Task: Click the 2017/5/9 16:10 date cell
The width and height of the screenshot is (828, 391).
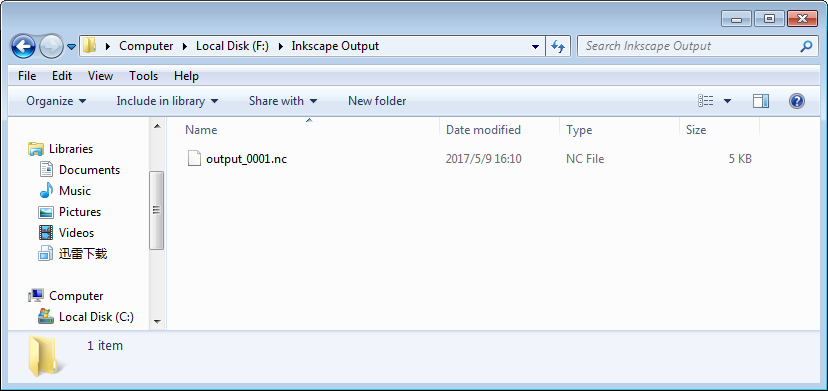Action: coord(484,159)
